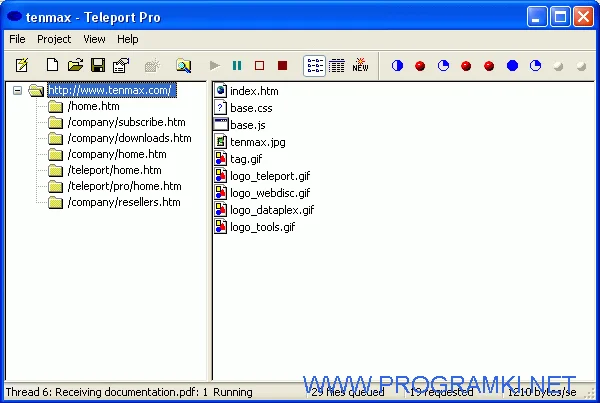Click the Thread 1 half-blue status indicator

(x=397, y=66)
